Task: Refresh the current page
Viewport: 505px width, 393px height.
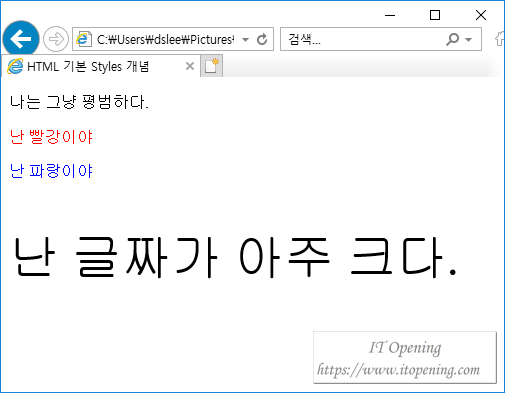Action: click(262, 39)
